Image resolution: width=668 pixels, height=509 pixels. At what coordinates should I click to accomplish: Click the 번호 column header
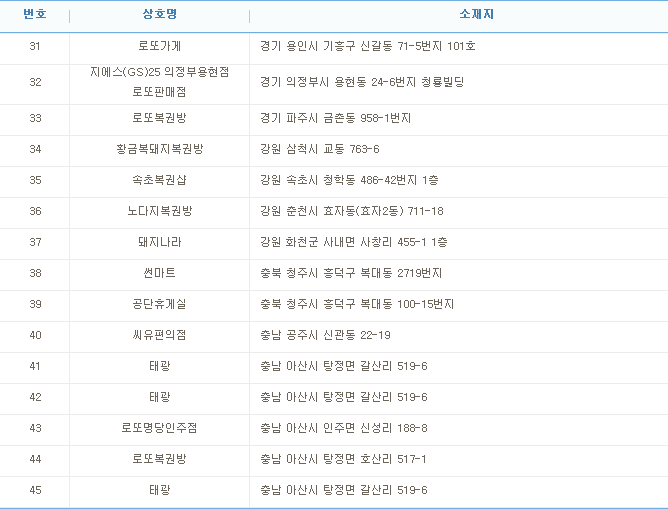click(x=35, y=14)
